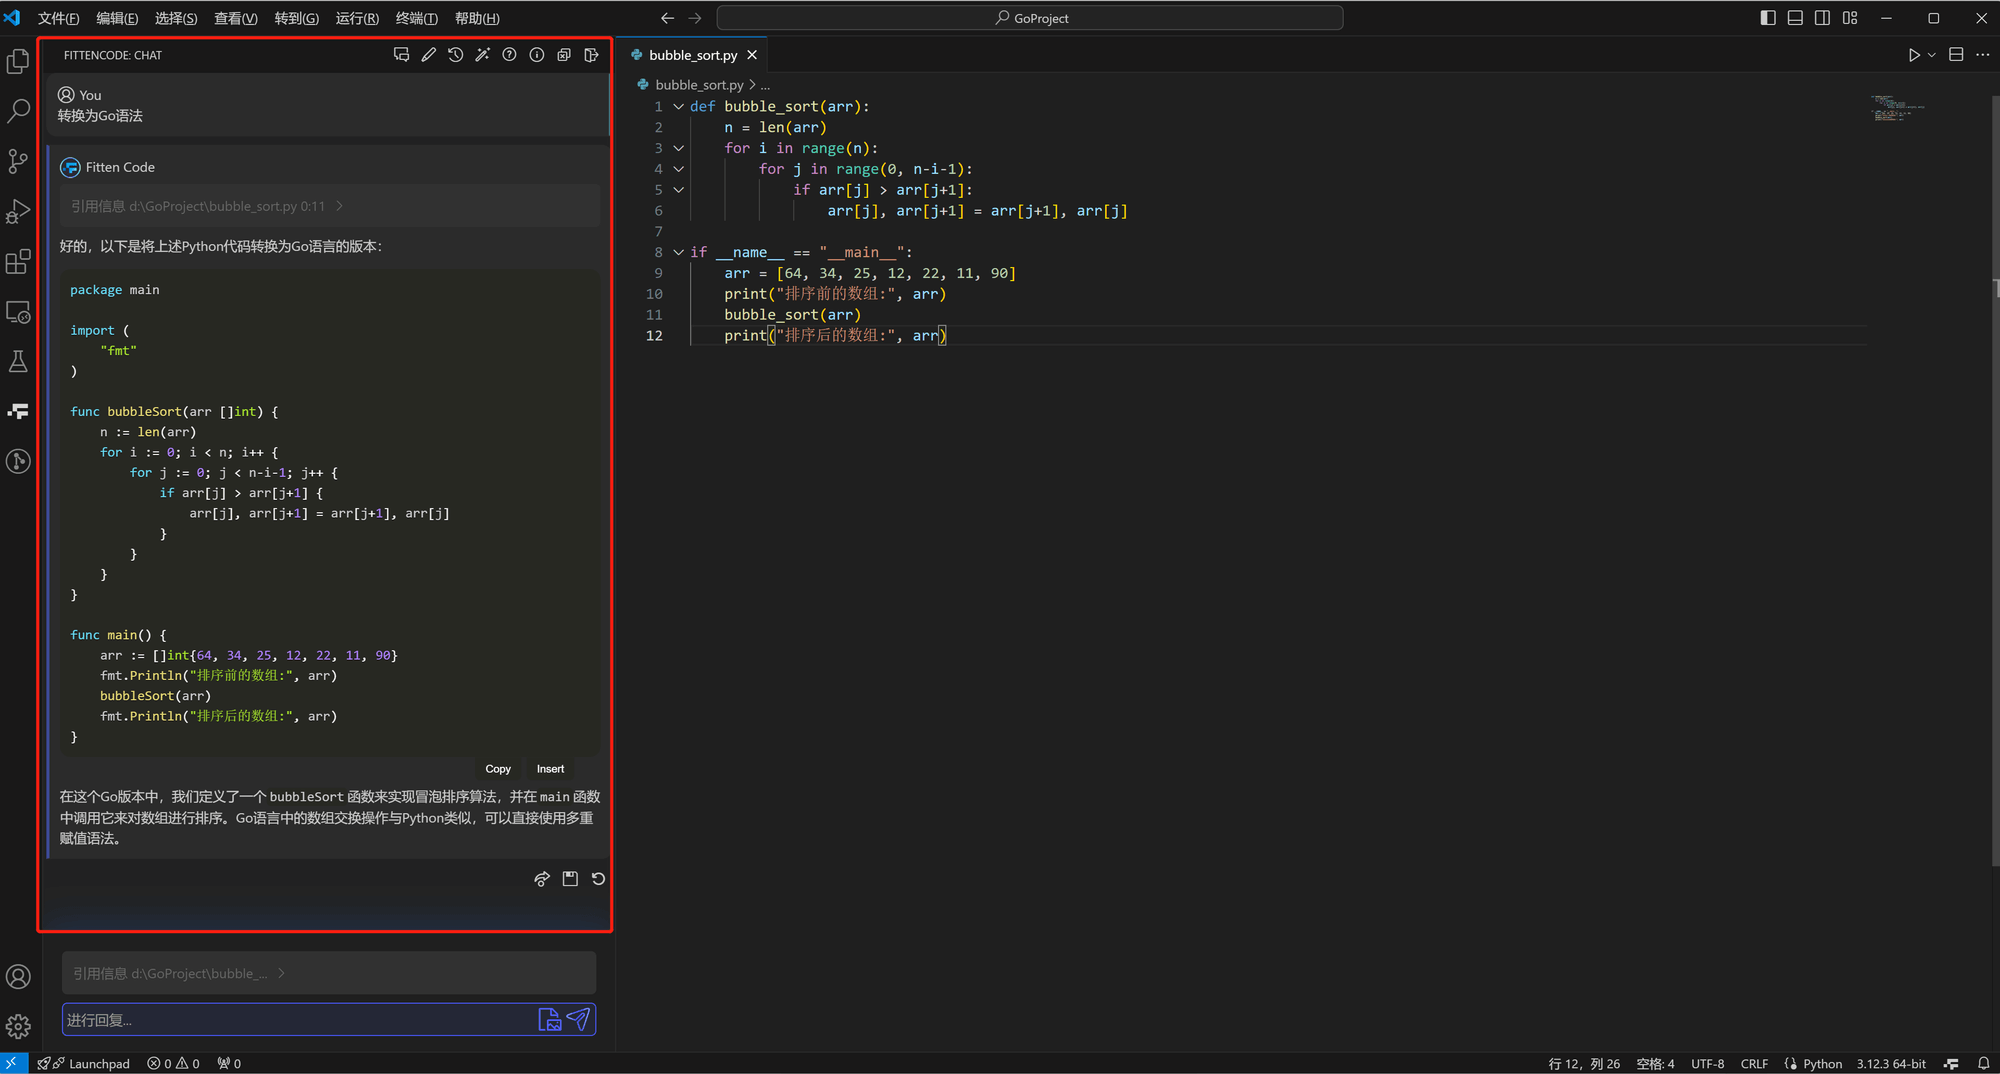Open the Fitten Code activity bar icon
2000x1074 pixels.
click(x=18, y=411)
